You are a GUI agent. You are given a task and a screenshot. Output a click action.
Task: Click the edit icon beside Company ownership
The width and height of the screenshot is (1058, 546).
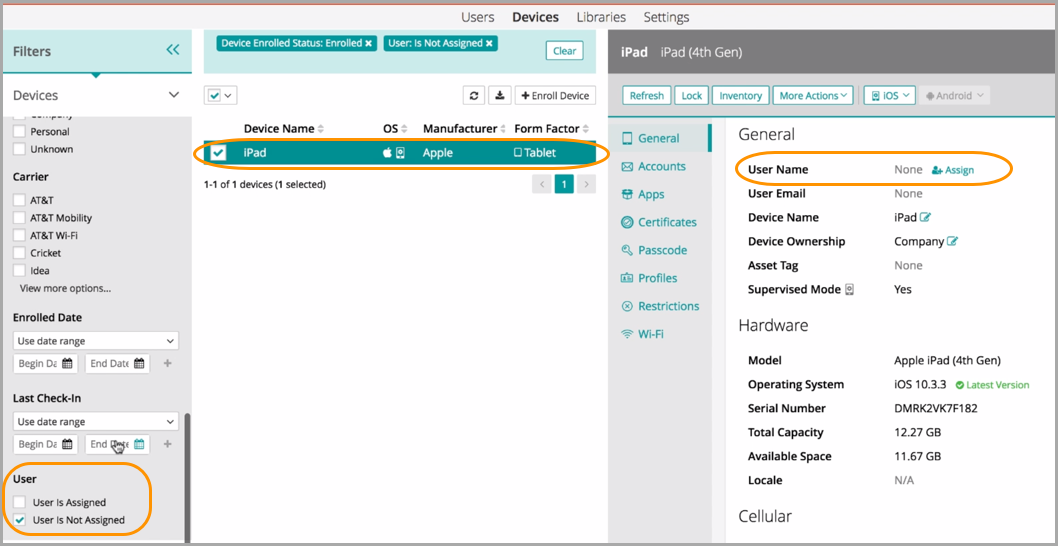pos(953,242)
